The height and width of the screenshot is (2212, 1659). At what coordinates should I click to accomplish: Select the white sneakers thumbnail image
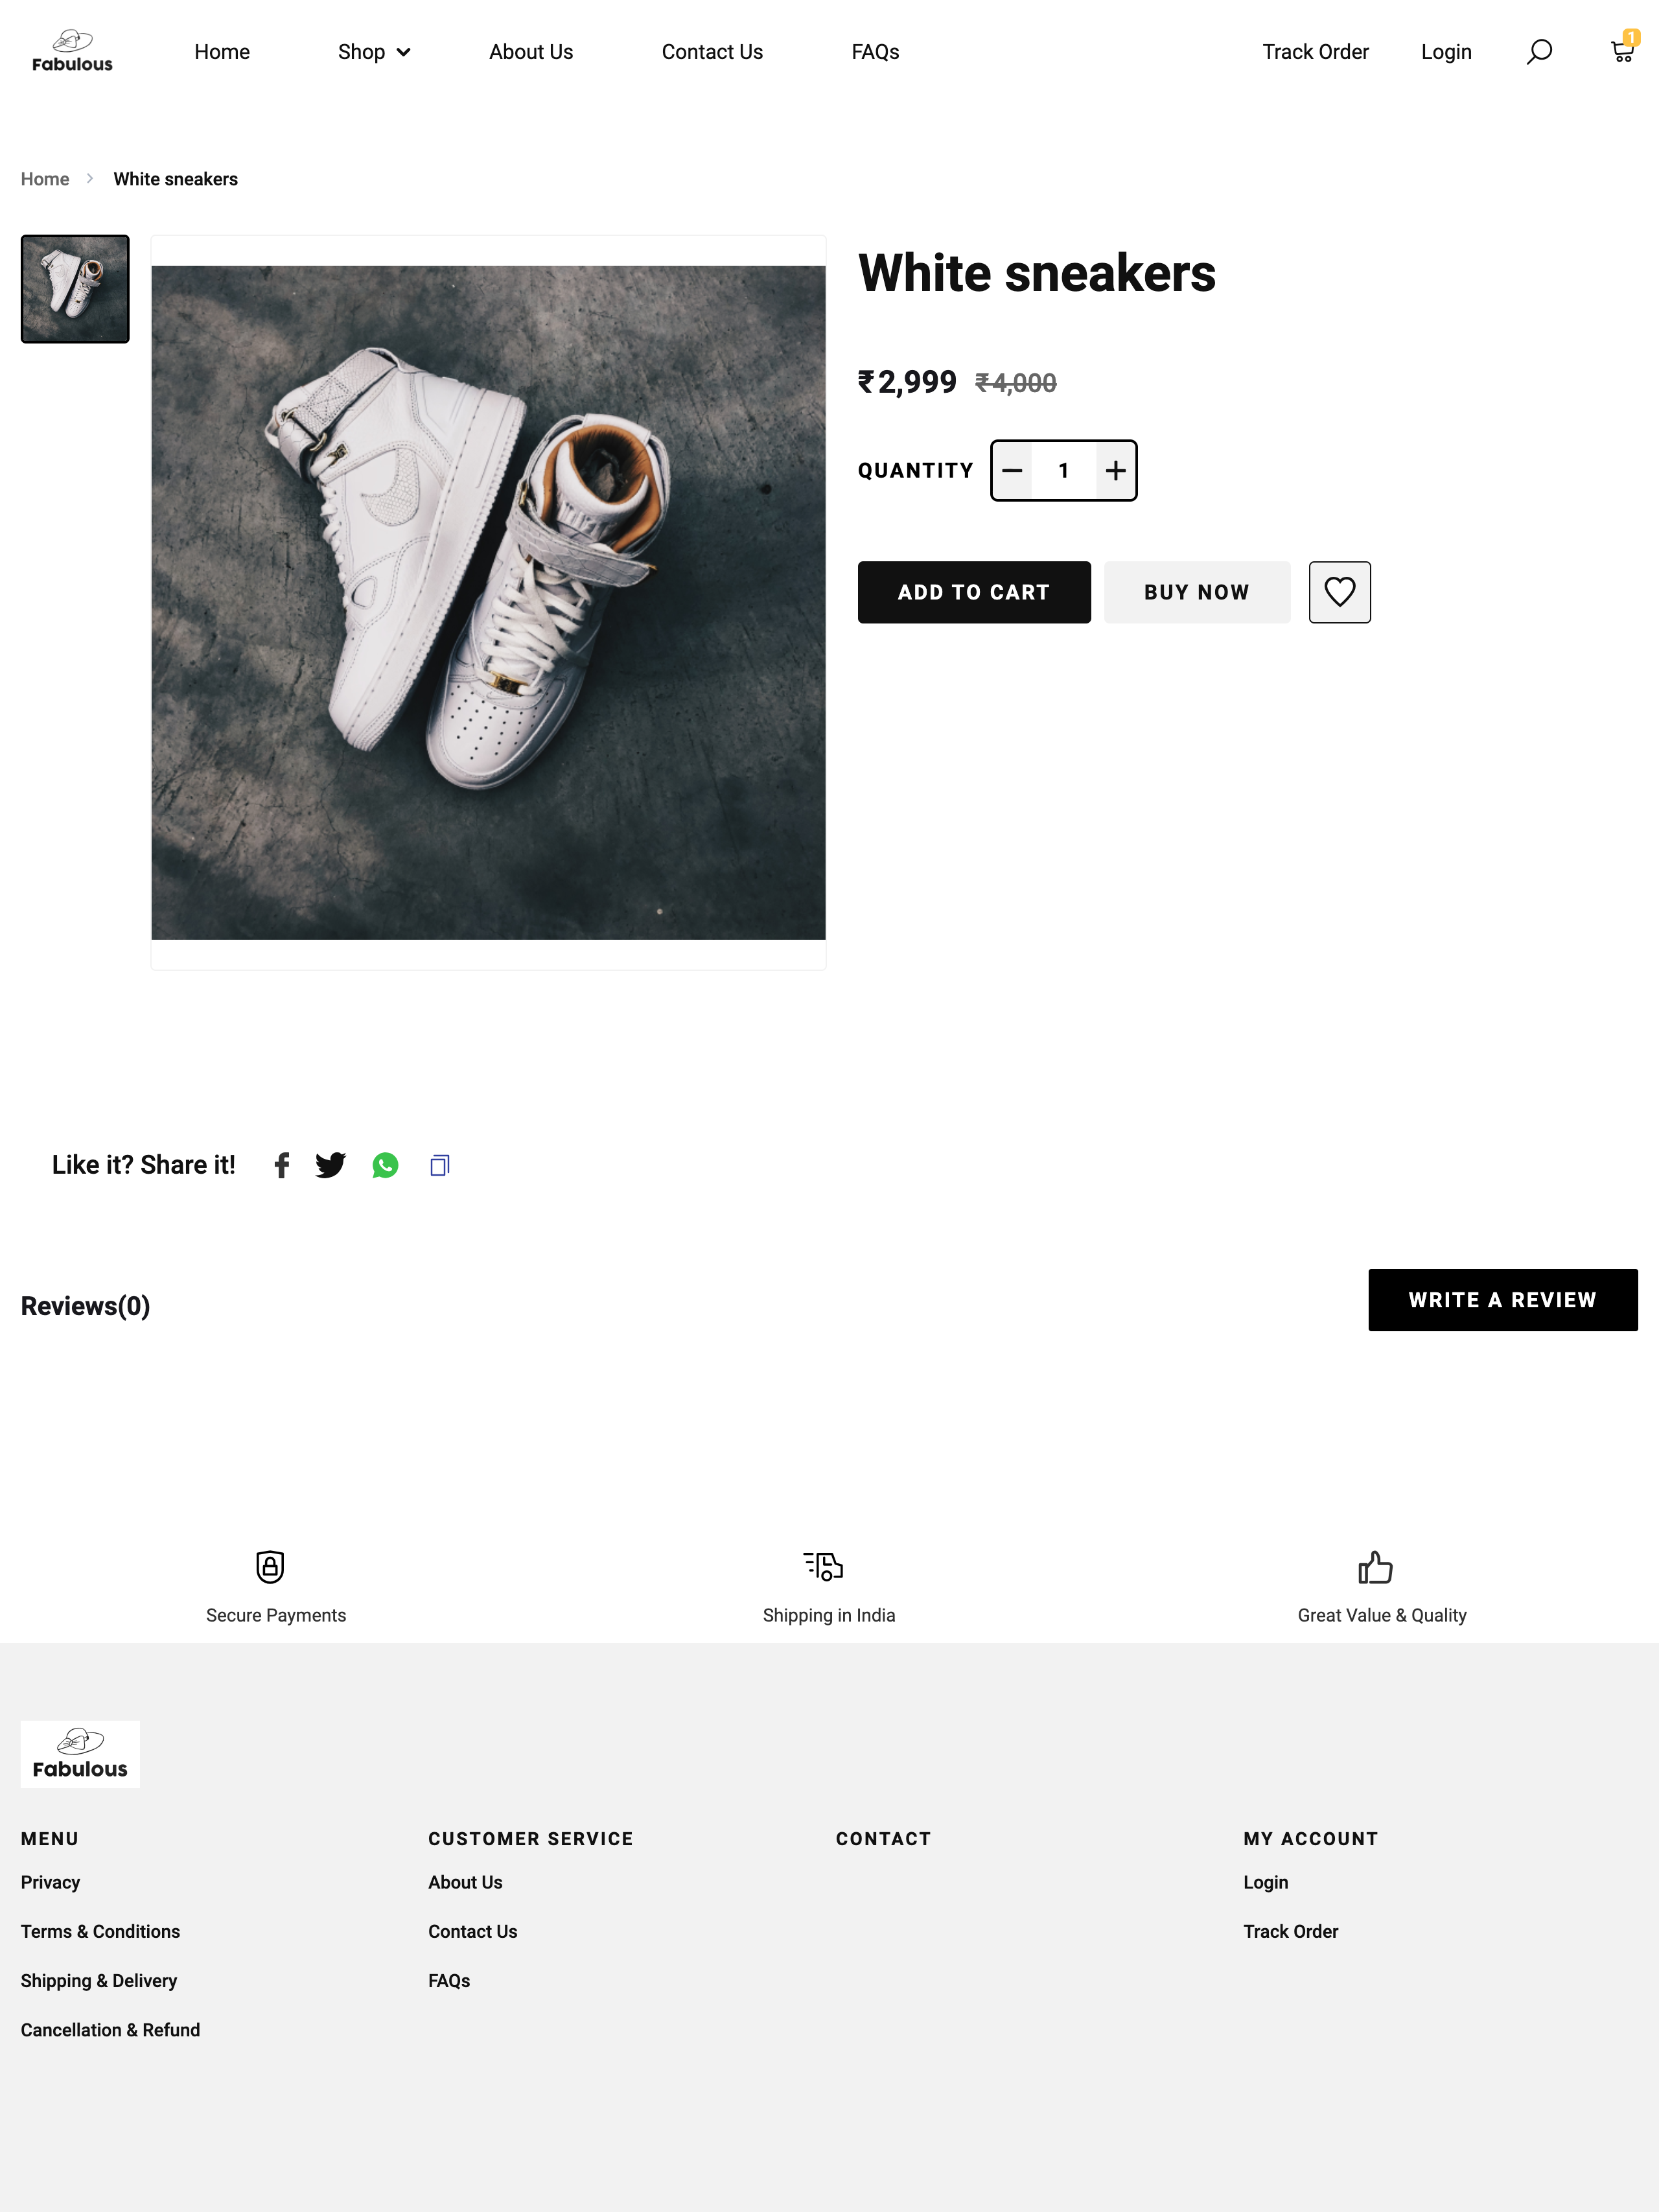tap(75, 289)
